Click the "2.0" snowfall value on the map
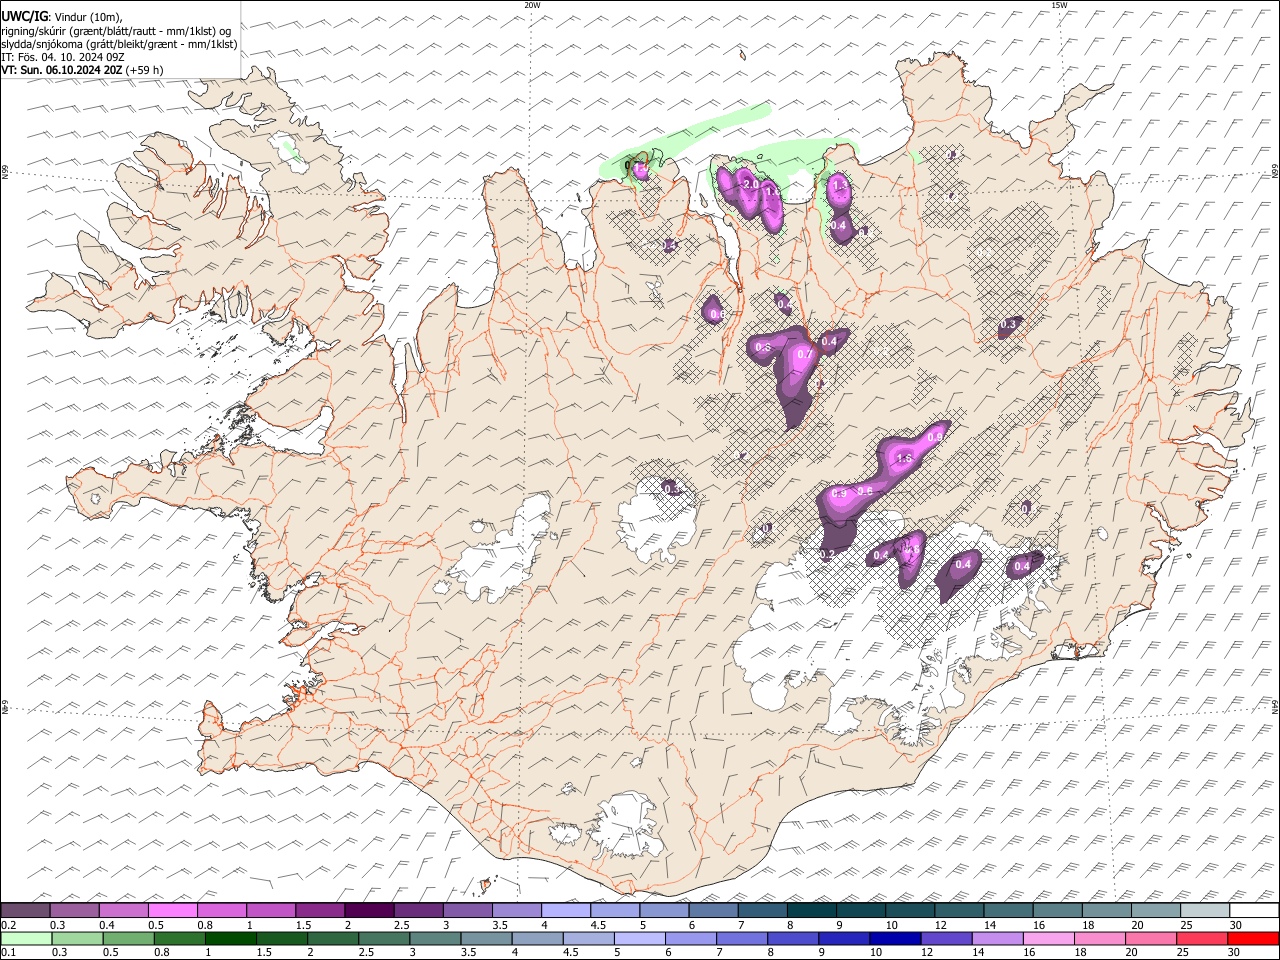Screen dimensions: 1280x960 pyautogui.click(x=751, y=185)
